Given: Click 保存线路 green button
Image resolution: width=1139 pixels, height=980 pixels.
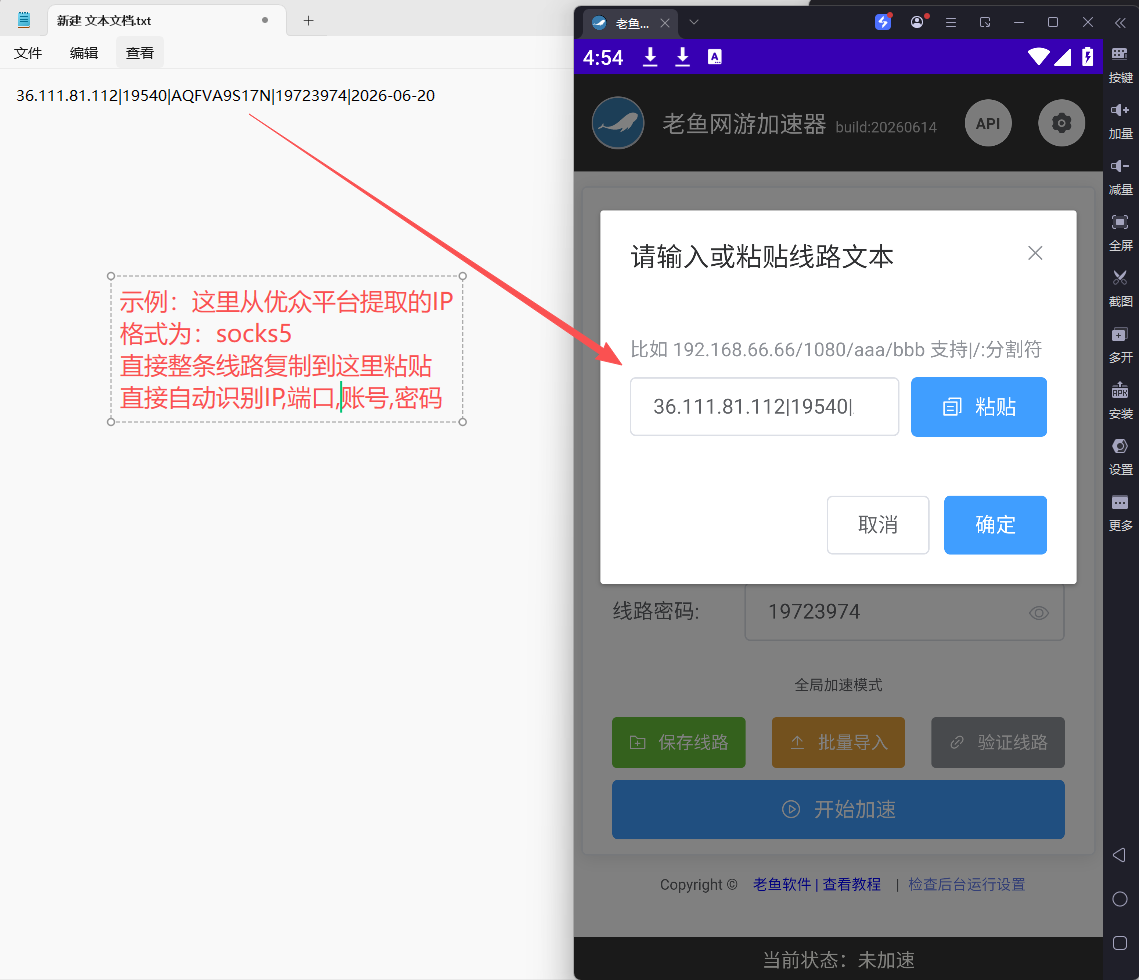Looking at the screenshot, I should click(x=678, y=742).
